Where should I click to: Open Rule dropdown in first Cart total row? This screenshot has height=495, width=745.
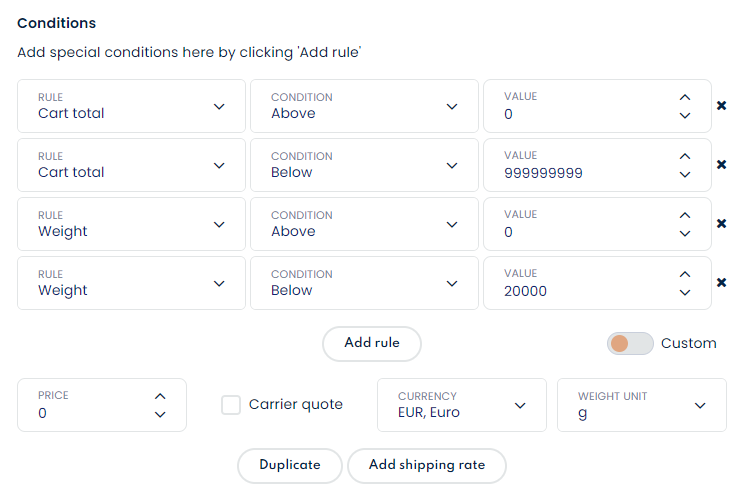[x=131, y=106]
